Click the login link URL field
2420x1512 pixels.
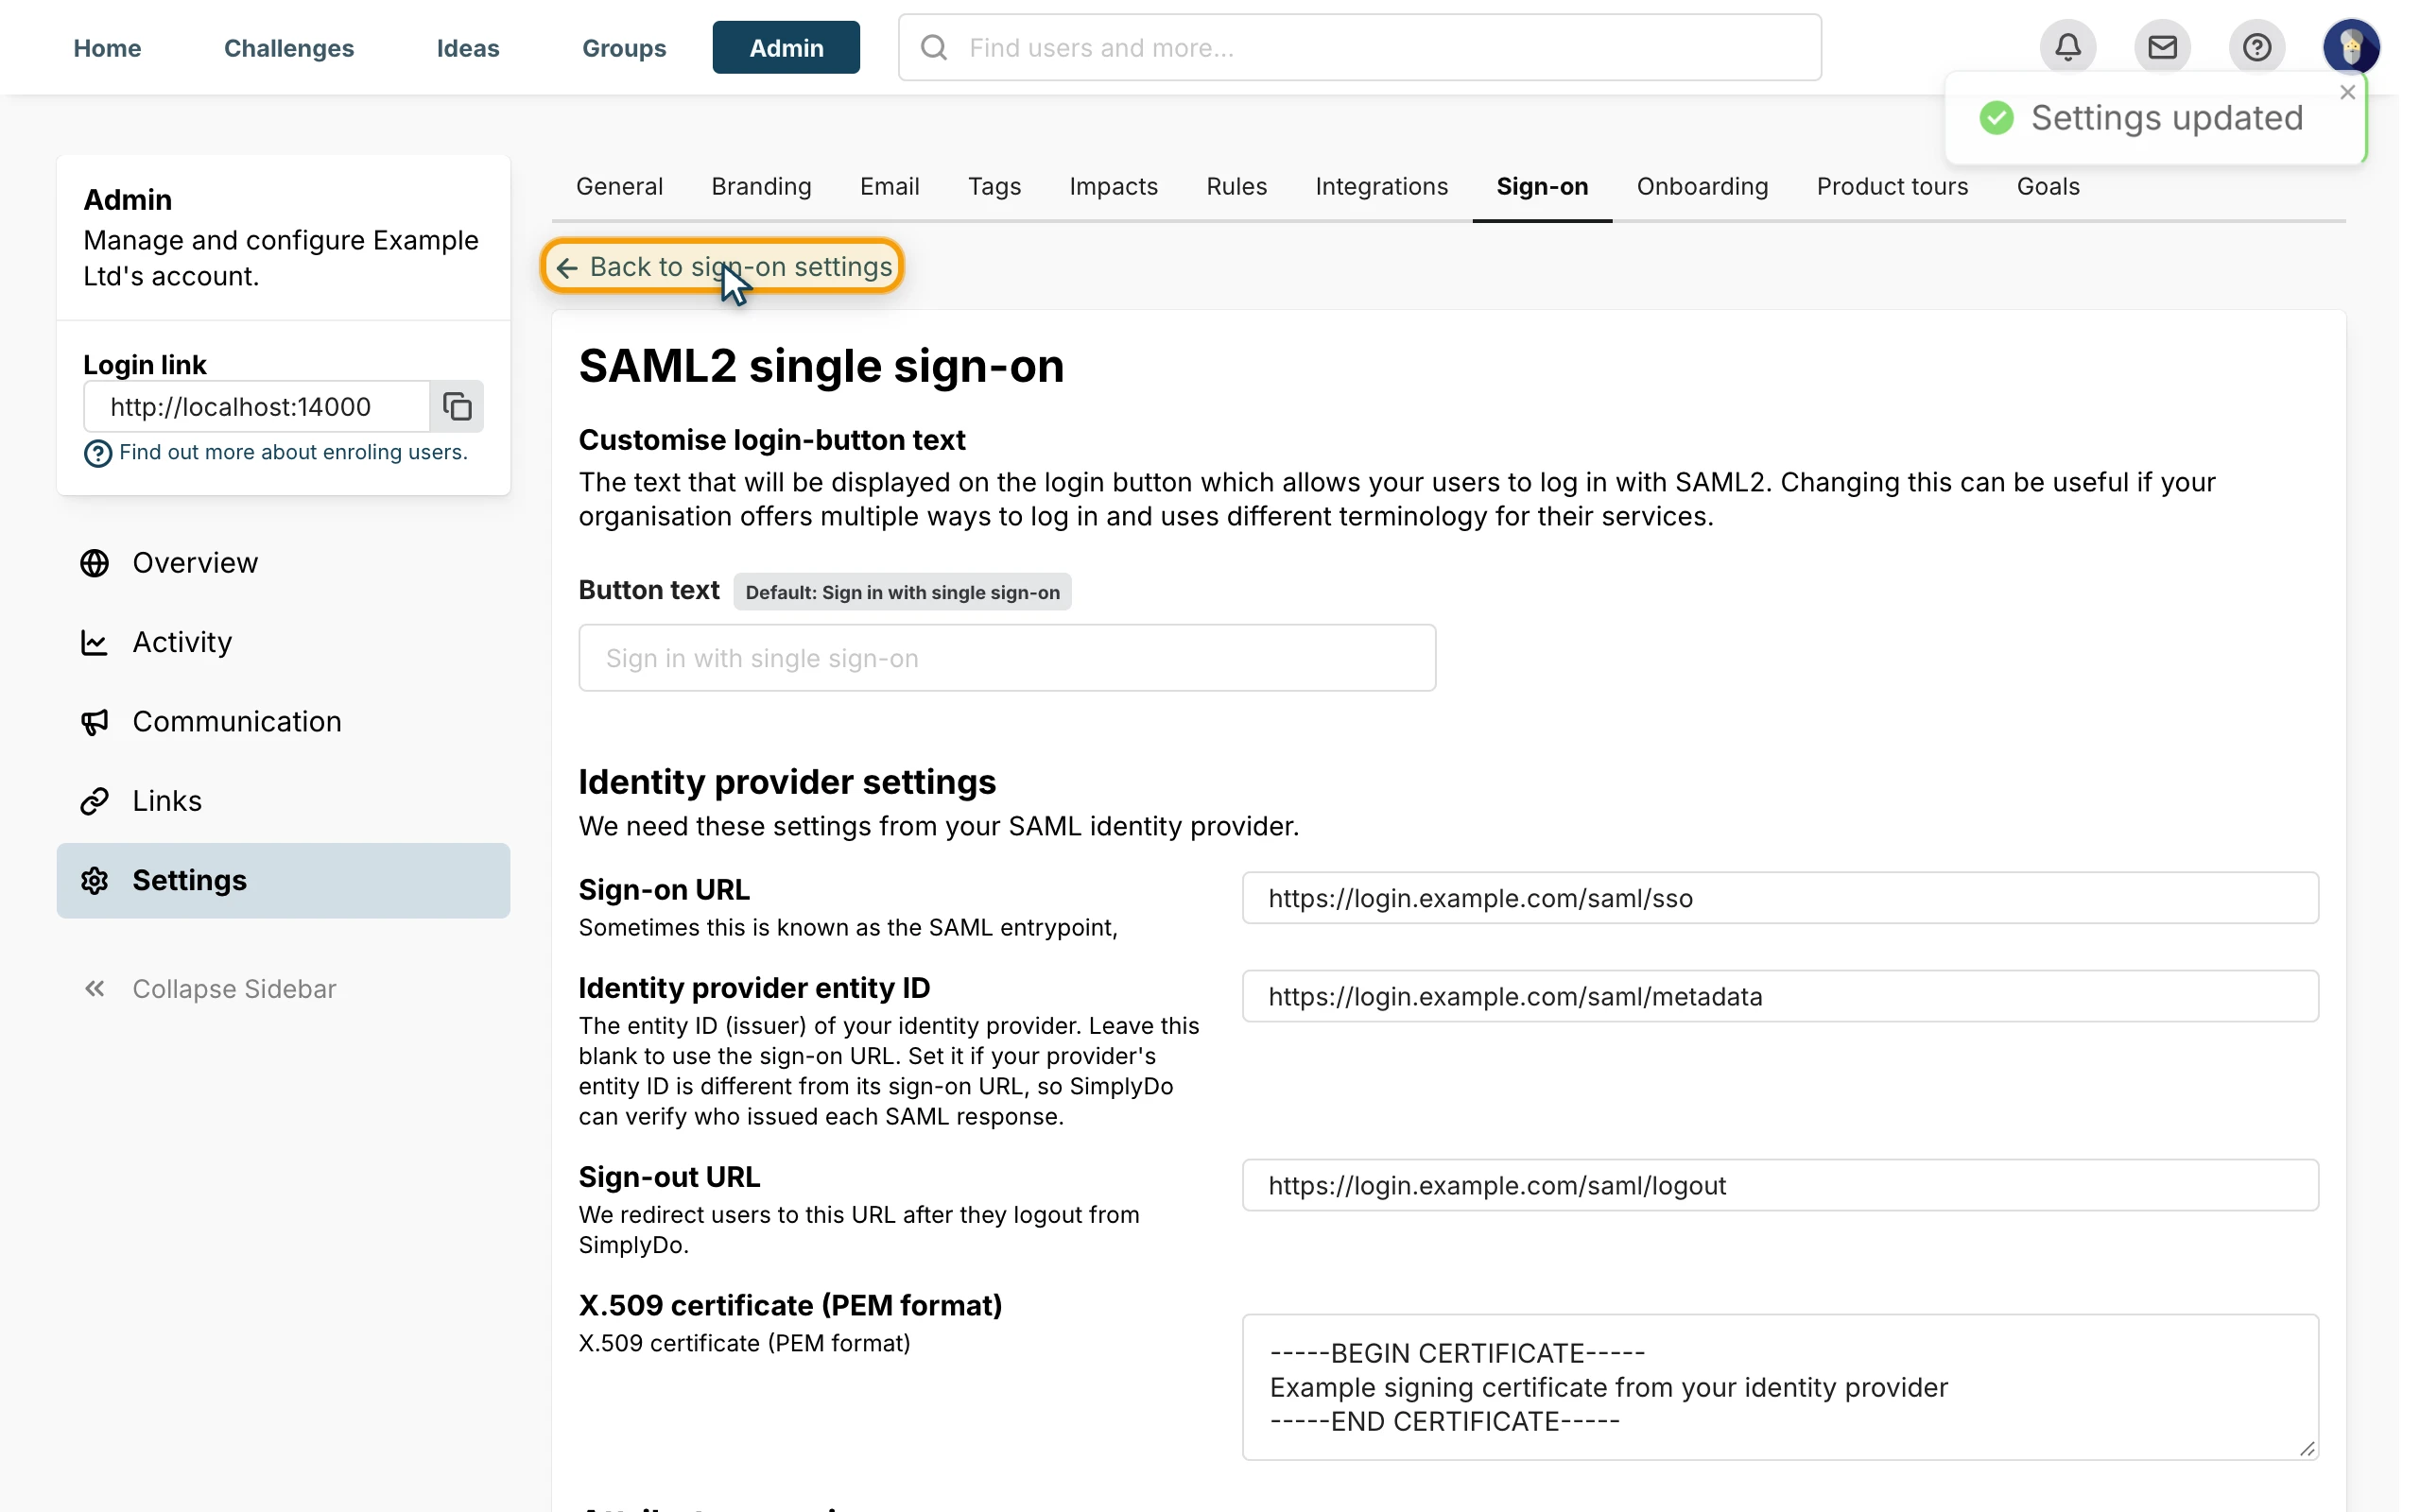(258, 406)
